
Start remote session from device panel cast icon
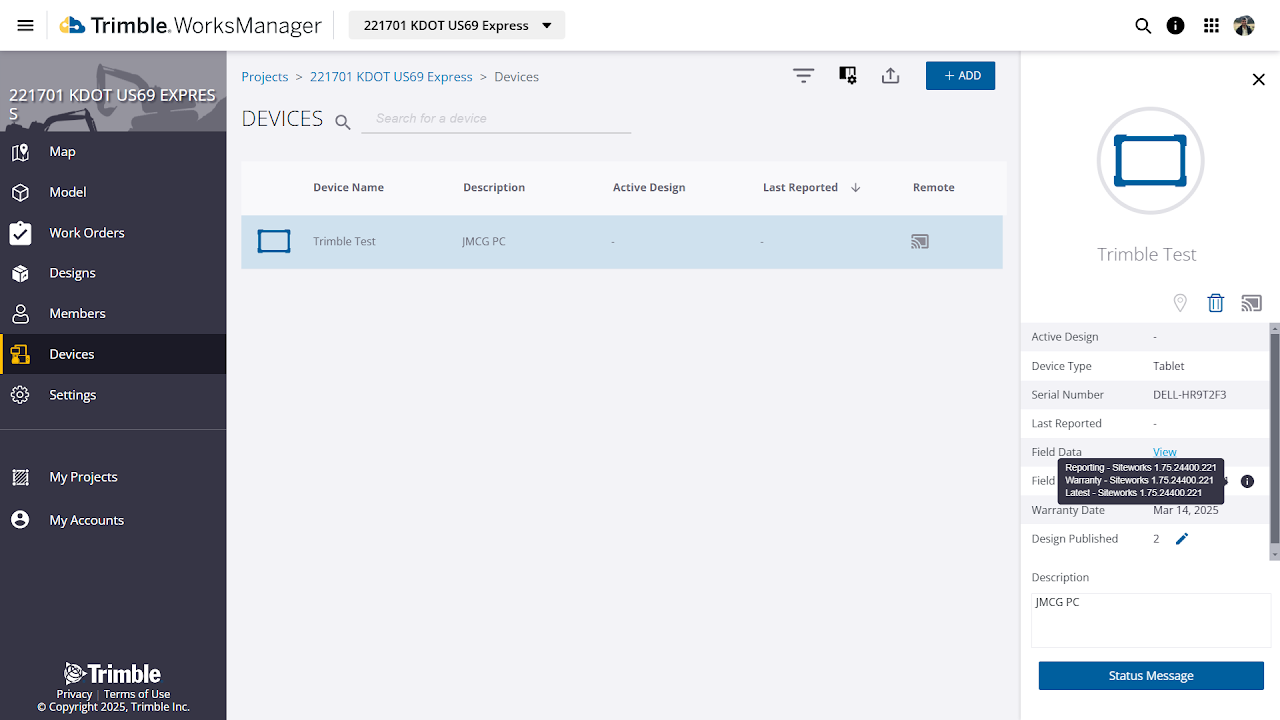[1251, 303]
